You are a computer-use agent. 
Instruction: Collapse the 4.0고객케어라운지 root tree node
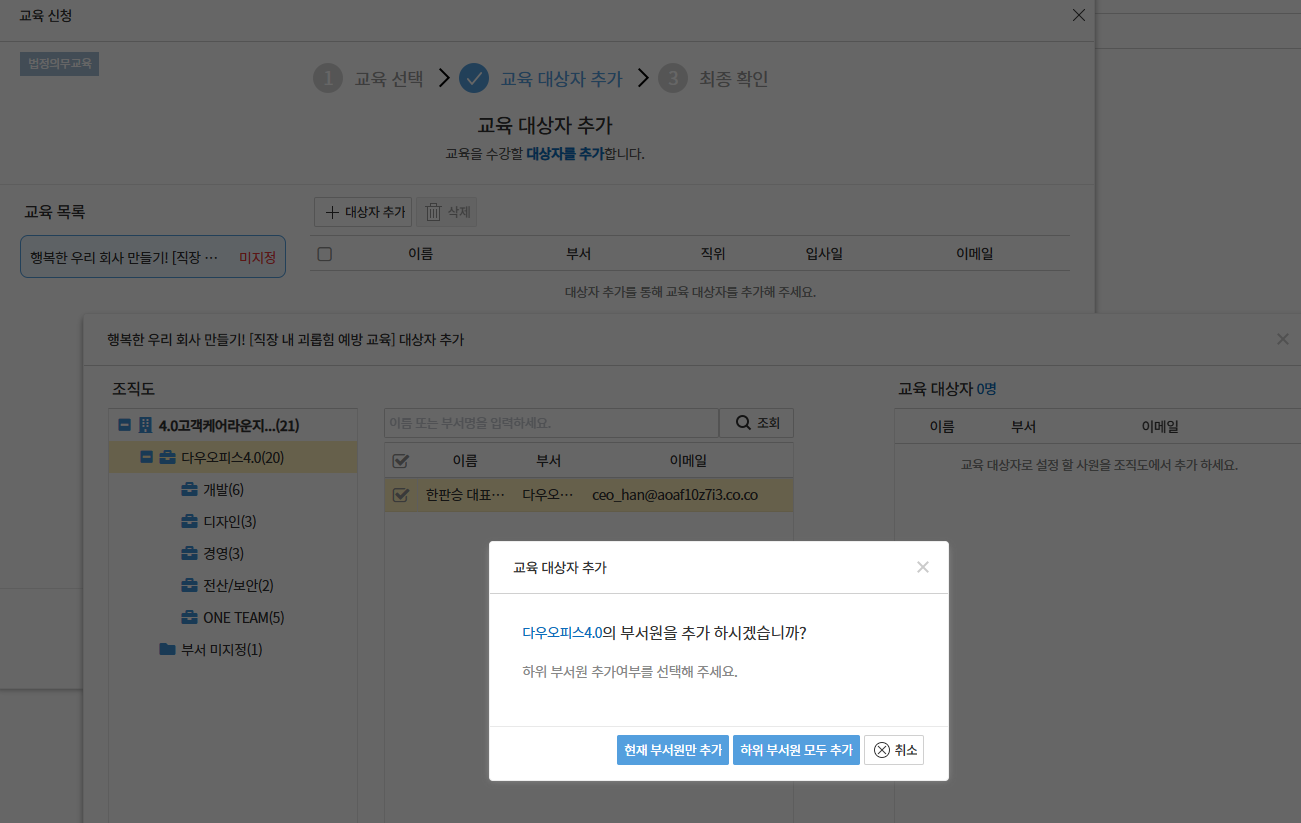(125, 426)
